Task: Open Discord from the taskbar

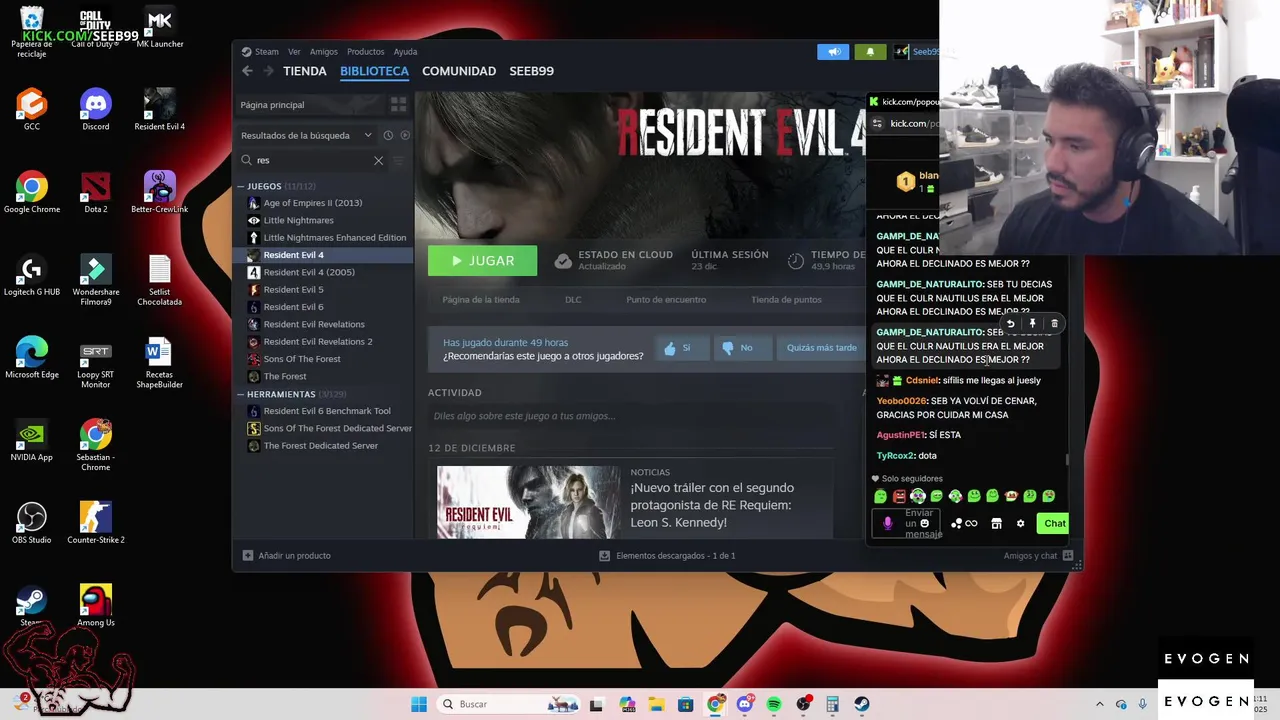Action: click(x=745, y=704)
